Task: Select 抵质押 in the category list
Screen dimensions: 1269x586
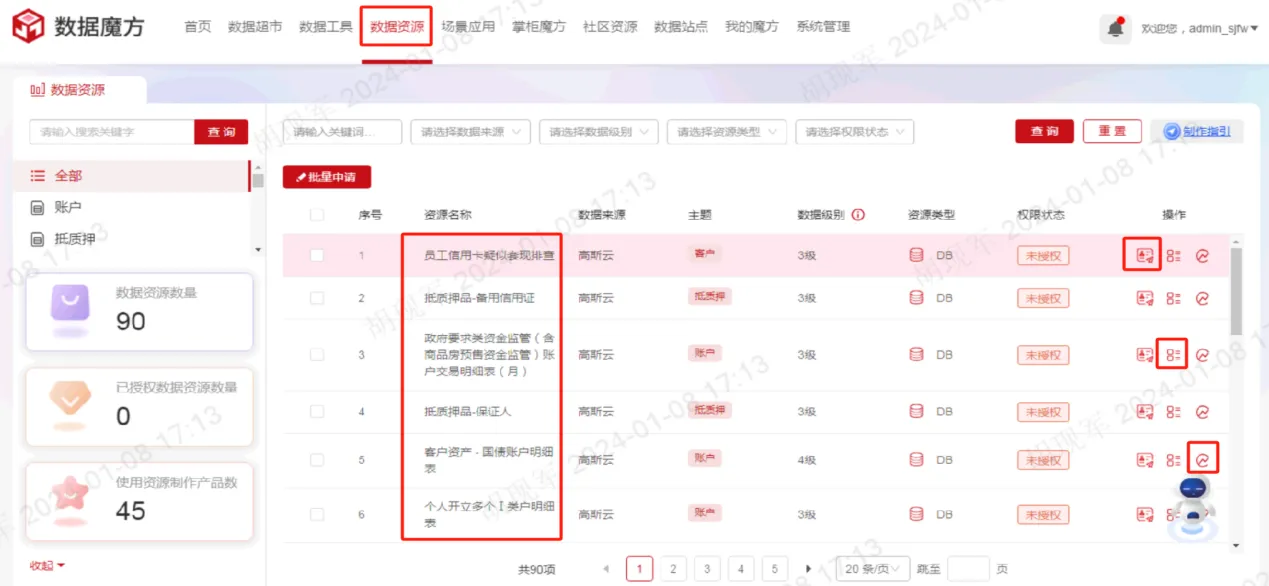Action: [131, 239]
